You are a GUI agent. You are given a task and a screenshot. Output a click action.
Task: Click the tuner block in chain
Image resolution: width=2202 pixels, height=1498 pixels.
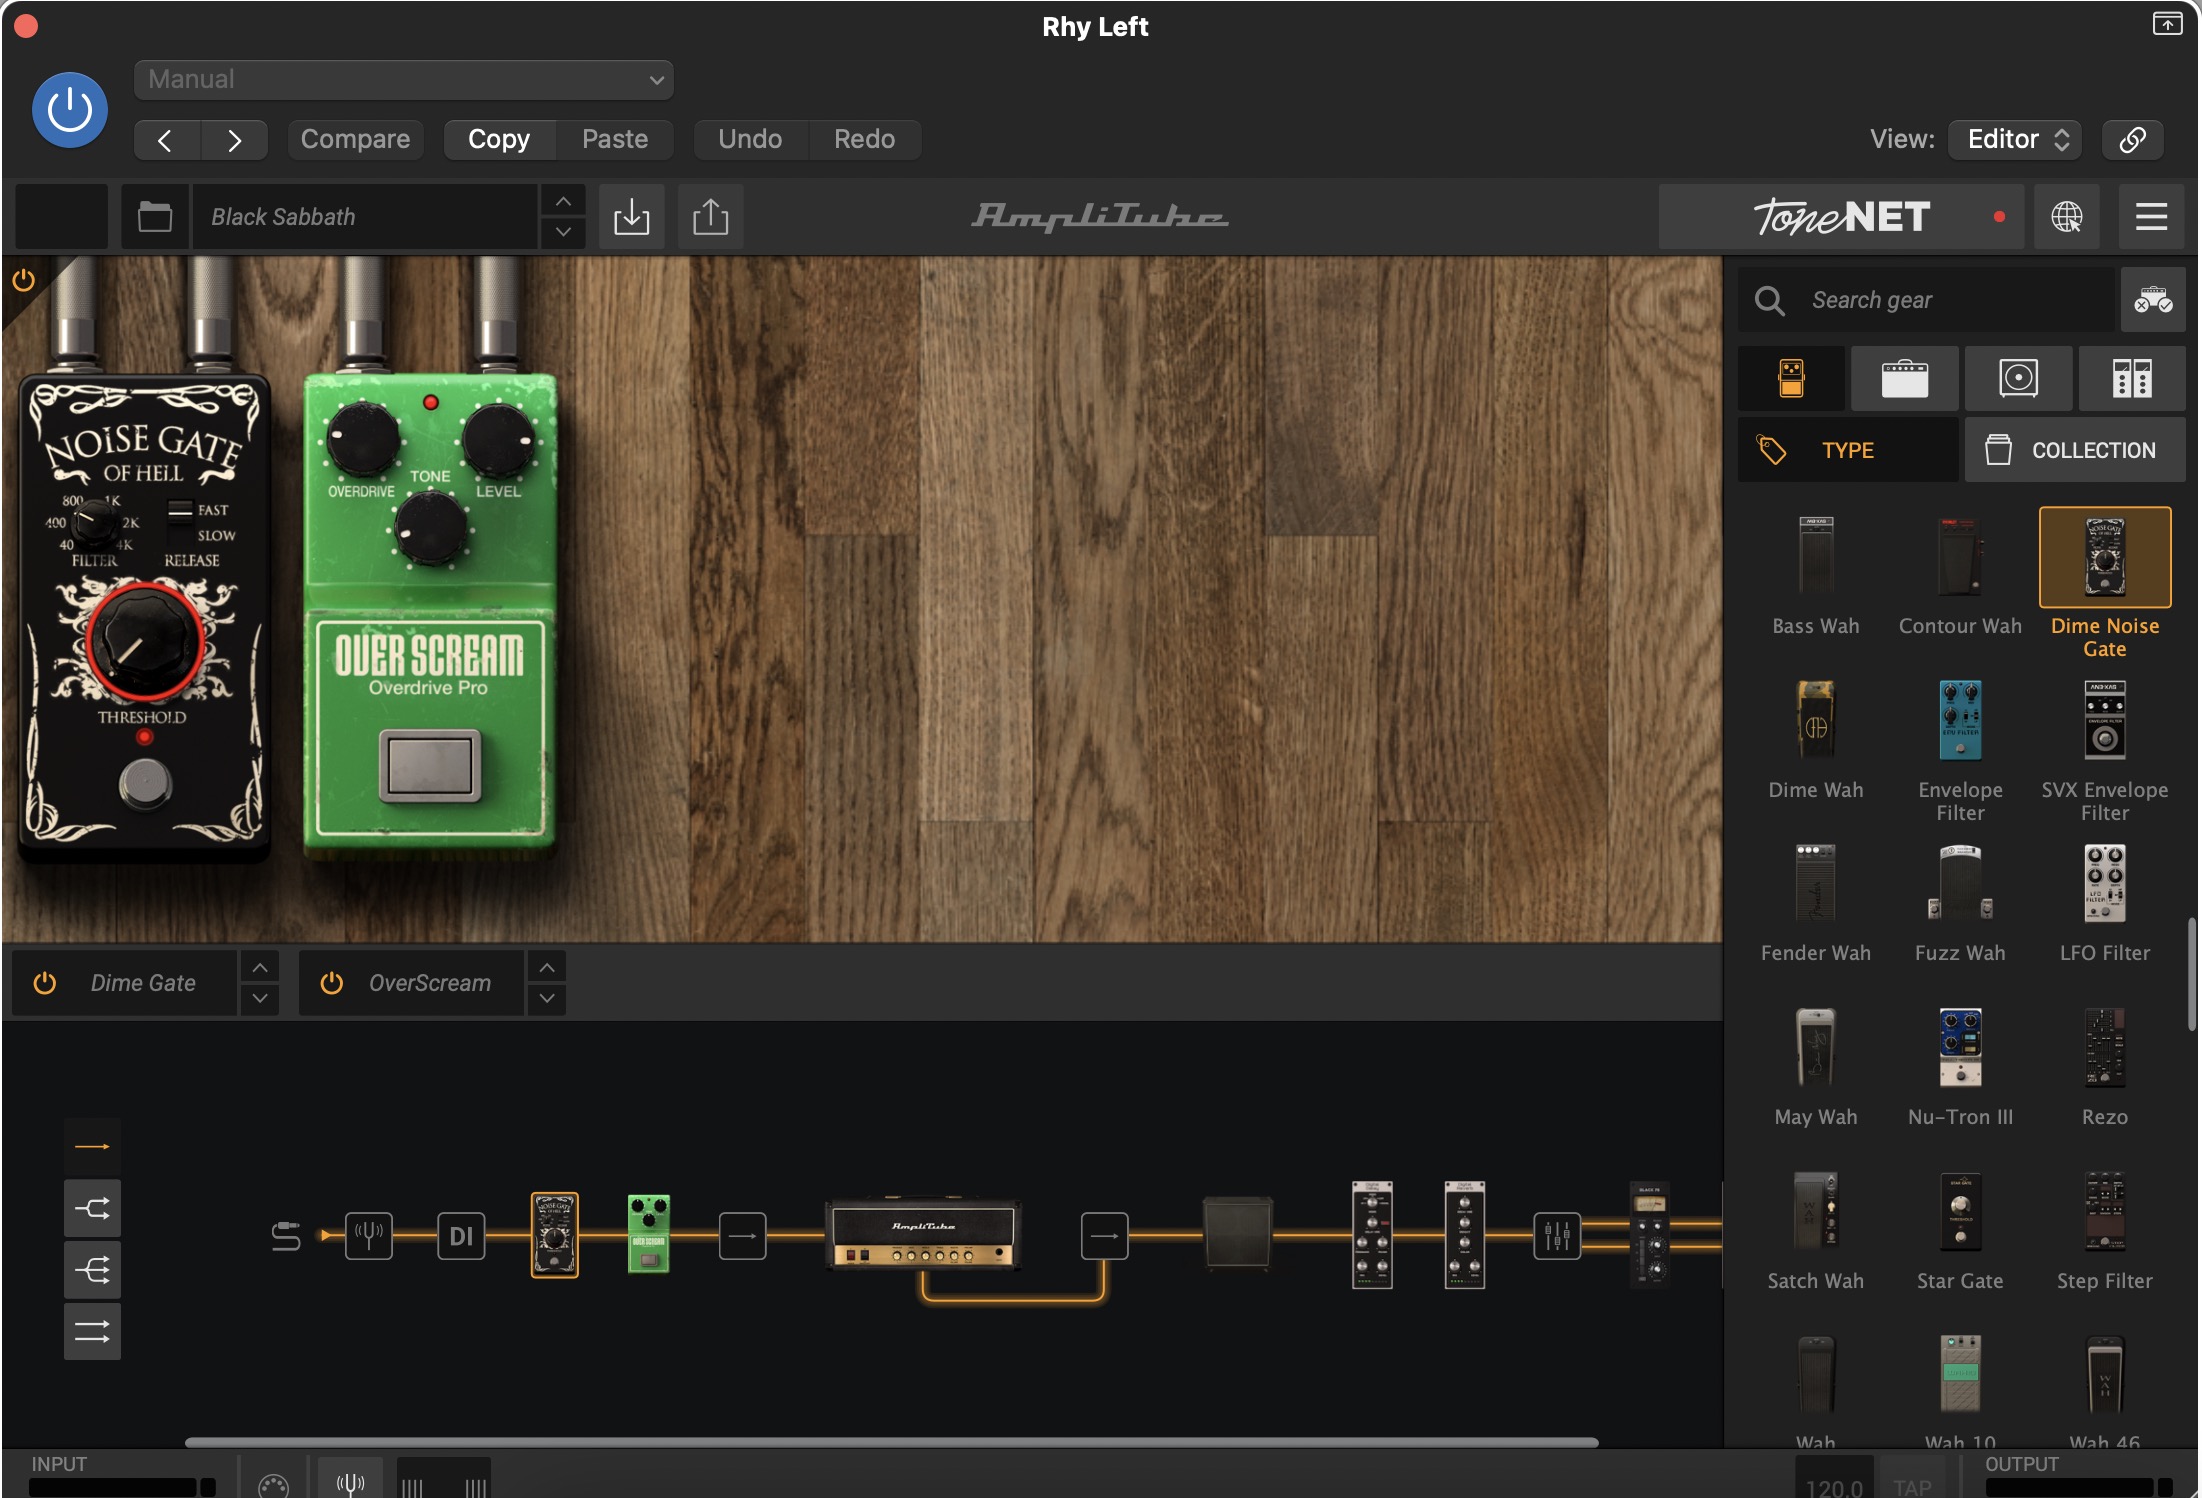369,1236
